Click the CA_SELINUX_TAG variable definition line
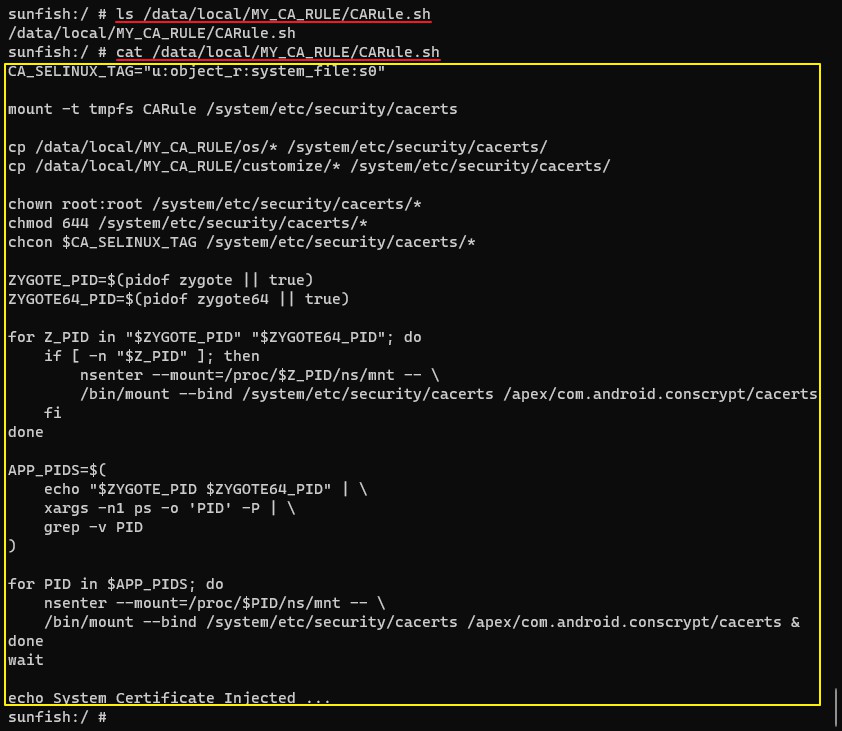The height and width of the screenshot is (731, 842). point(196,71)
